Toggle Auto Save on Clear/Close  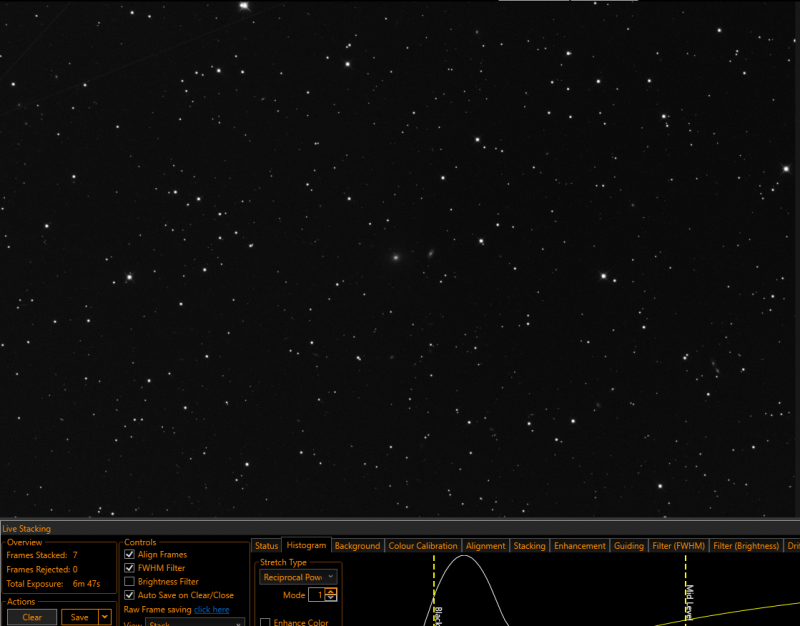[x=130, y=595]
